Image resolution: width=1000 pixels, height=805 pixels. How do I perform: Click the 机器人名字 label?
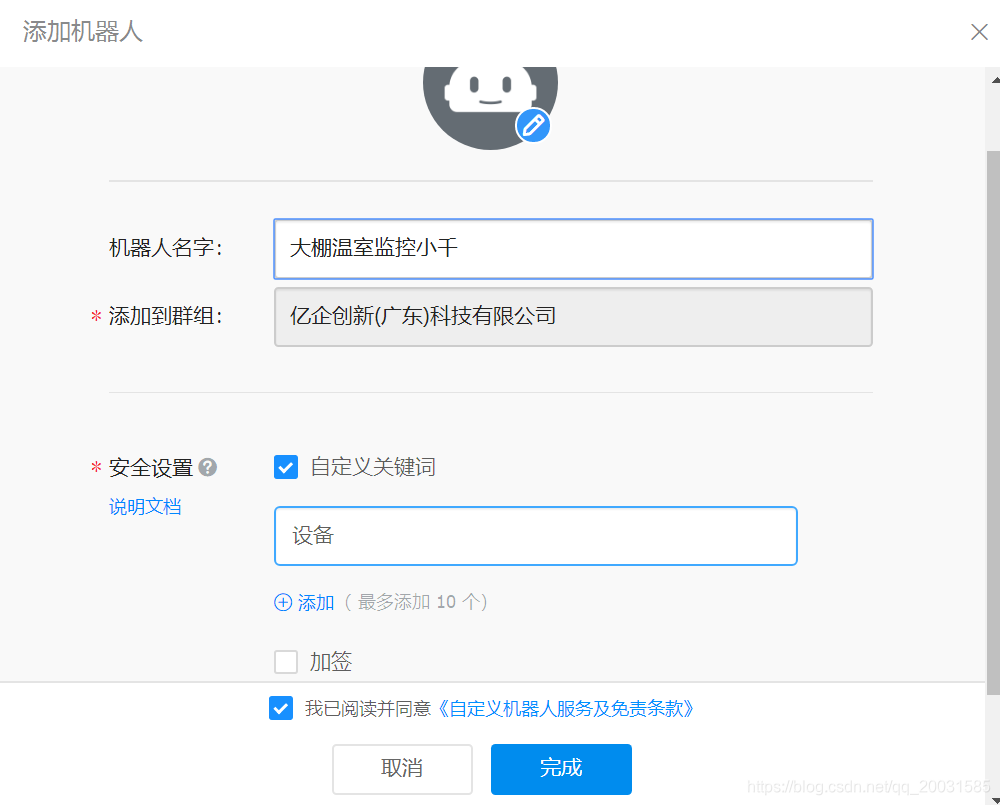tap(165, 248)
